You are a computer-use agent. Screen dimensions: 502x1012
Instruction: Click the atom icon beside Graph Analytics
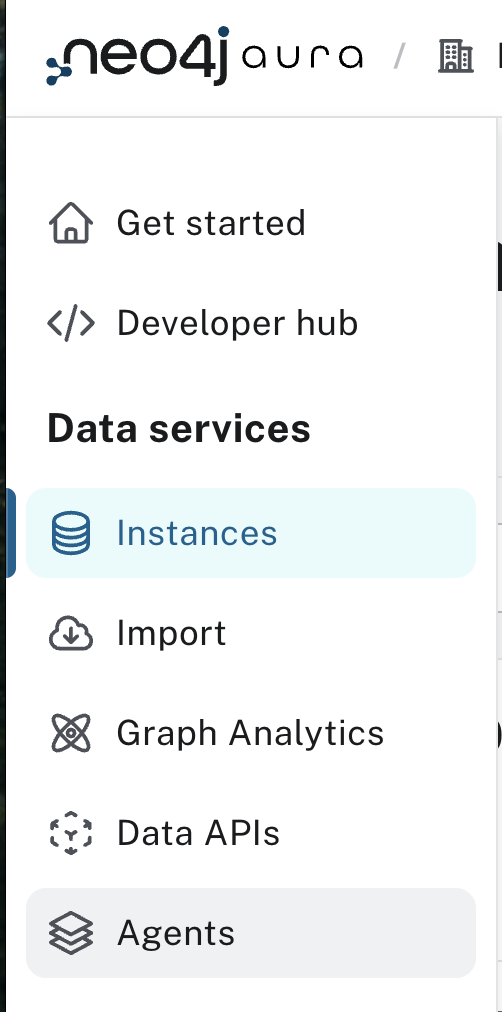click(71, 733)
